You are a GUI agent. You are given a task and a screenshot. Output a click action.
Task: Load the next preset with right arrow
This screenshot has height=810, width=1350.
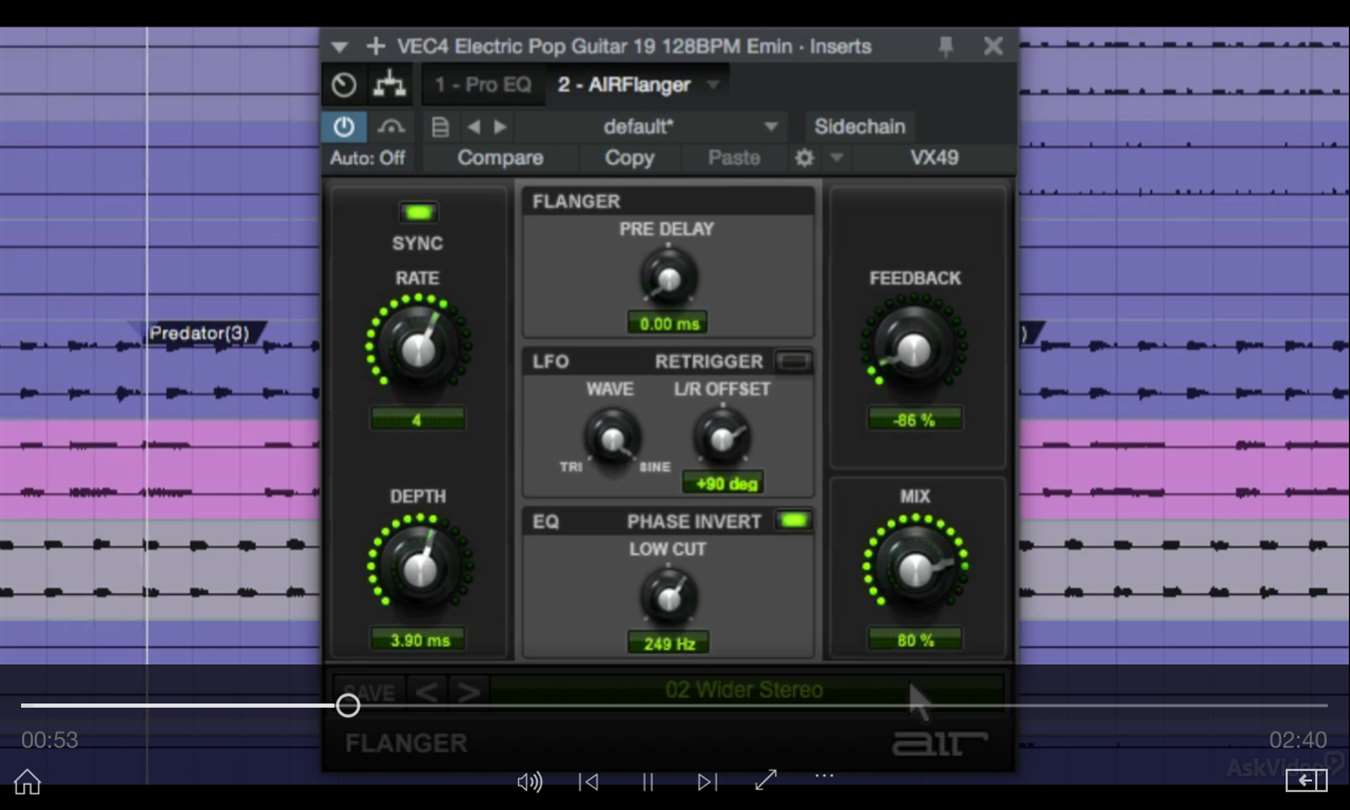coord(500,127)
